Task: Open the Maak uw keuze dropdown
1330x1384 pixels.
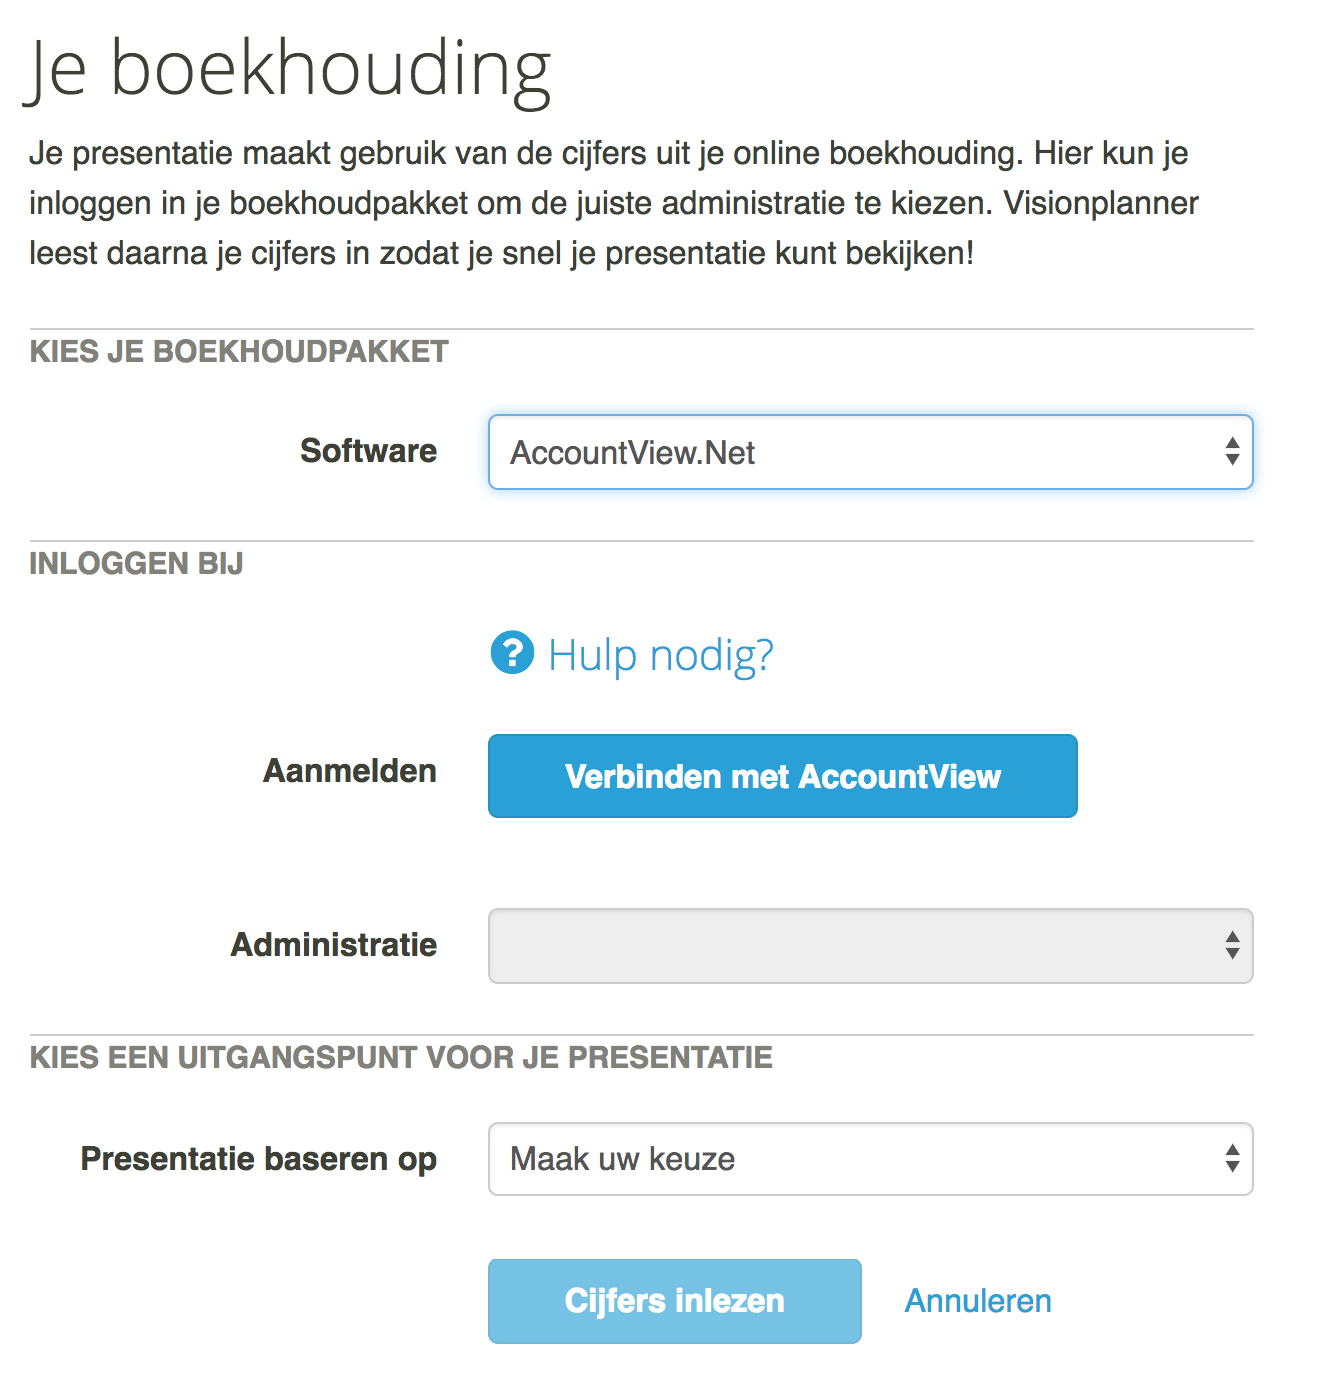Action: pyautogui.click(x=870, y=1159)
